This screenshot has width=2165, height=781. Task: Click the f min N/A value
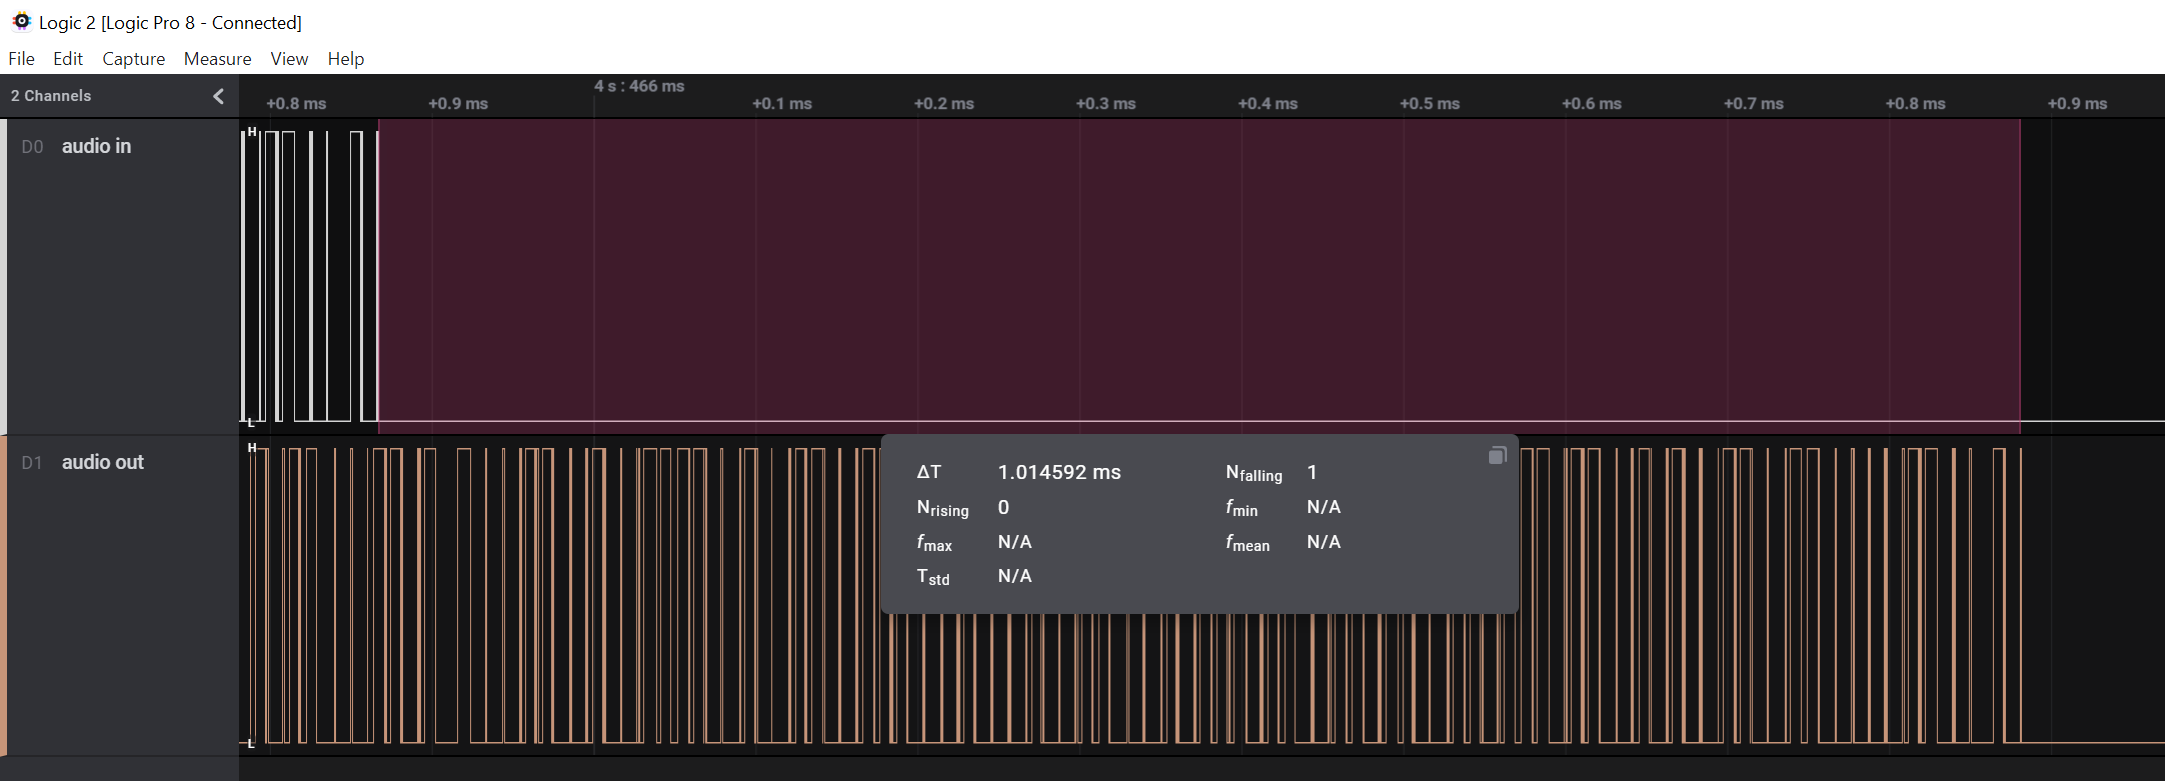point(1324,507)
